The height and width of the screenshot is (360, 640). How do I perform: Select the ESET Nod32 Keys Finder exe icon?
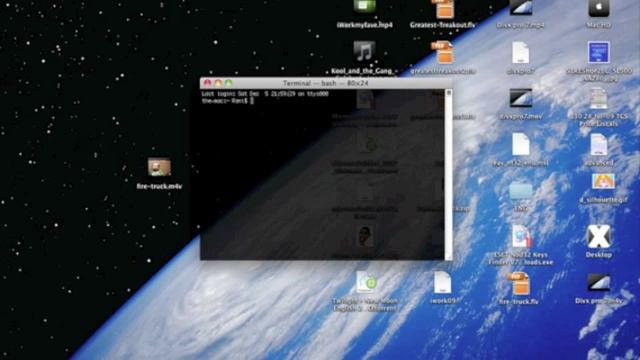521,237
